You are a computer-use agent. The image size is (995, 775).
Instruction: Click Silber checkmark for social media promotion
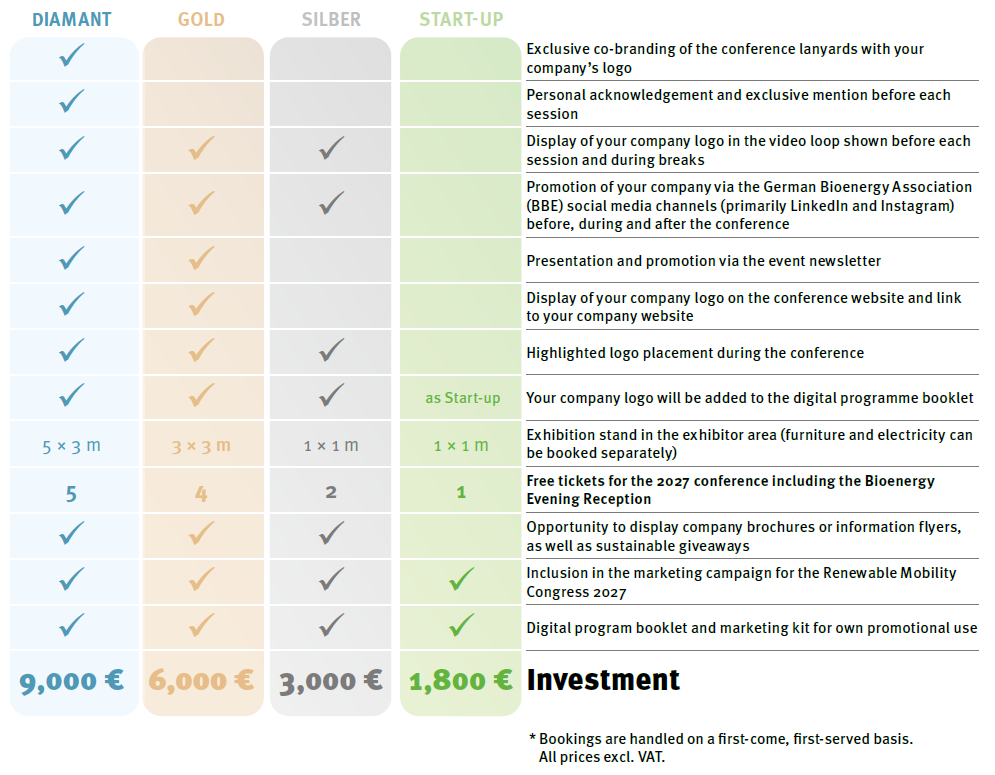(x=331, y=203)
